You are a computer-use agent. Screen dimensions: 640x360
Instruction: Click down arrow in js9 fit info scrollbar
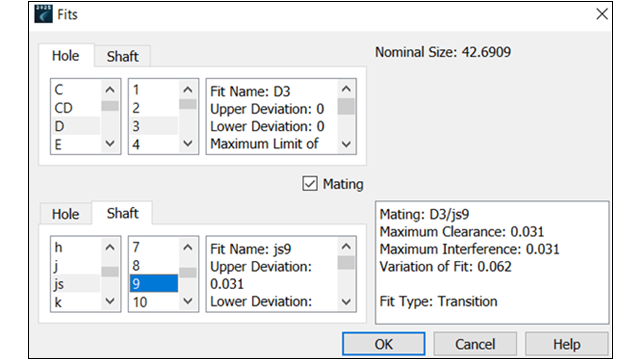(346, 302)
